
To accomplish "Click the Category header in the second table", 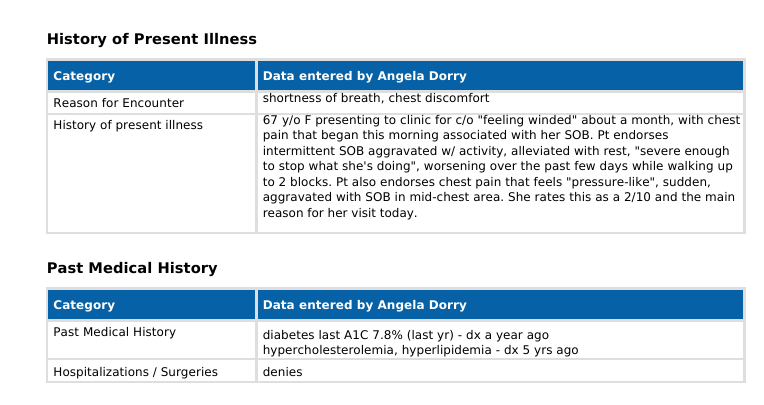I will 84,305.
